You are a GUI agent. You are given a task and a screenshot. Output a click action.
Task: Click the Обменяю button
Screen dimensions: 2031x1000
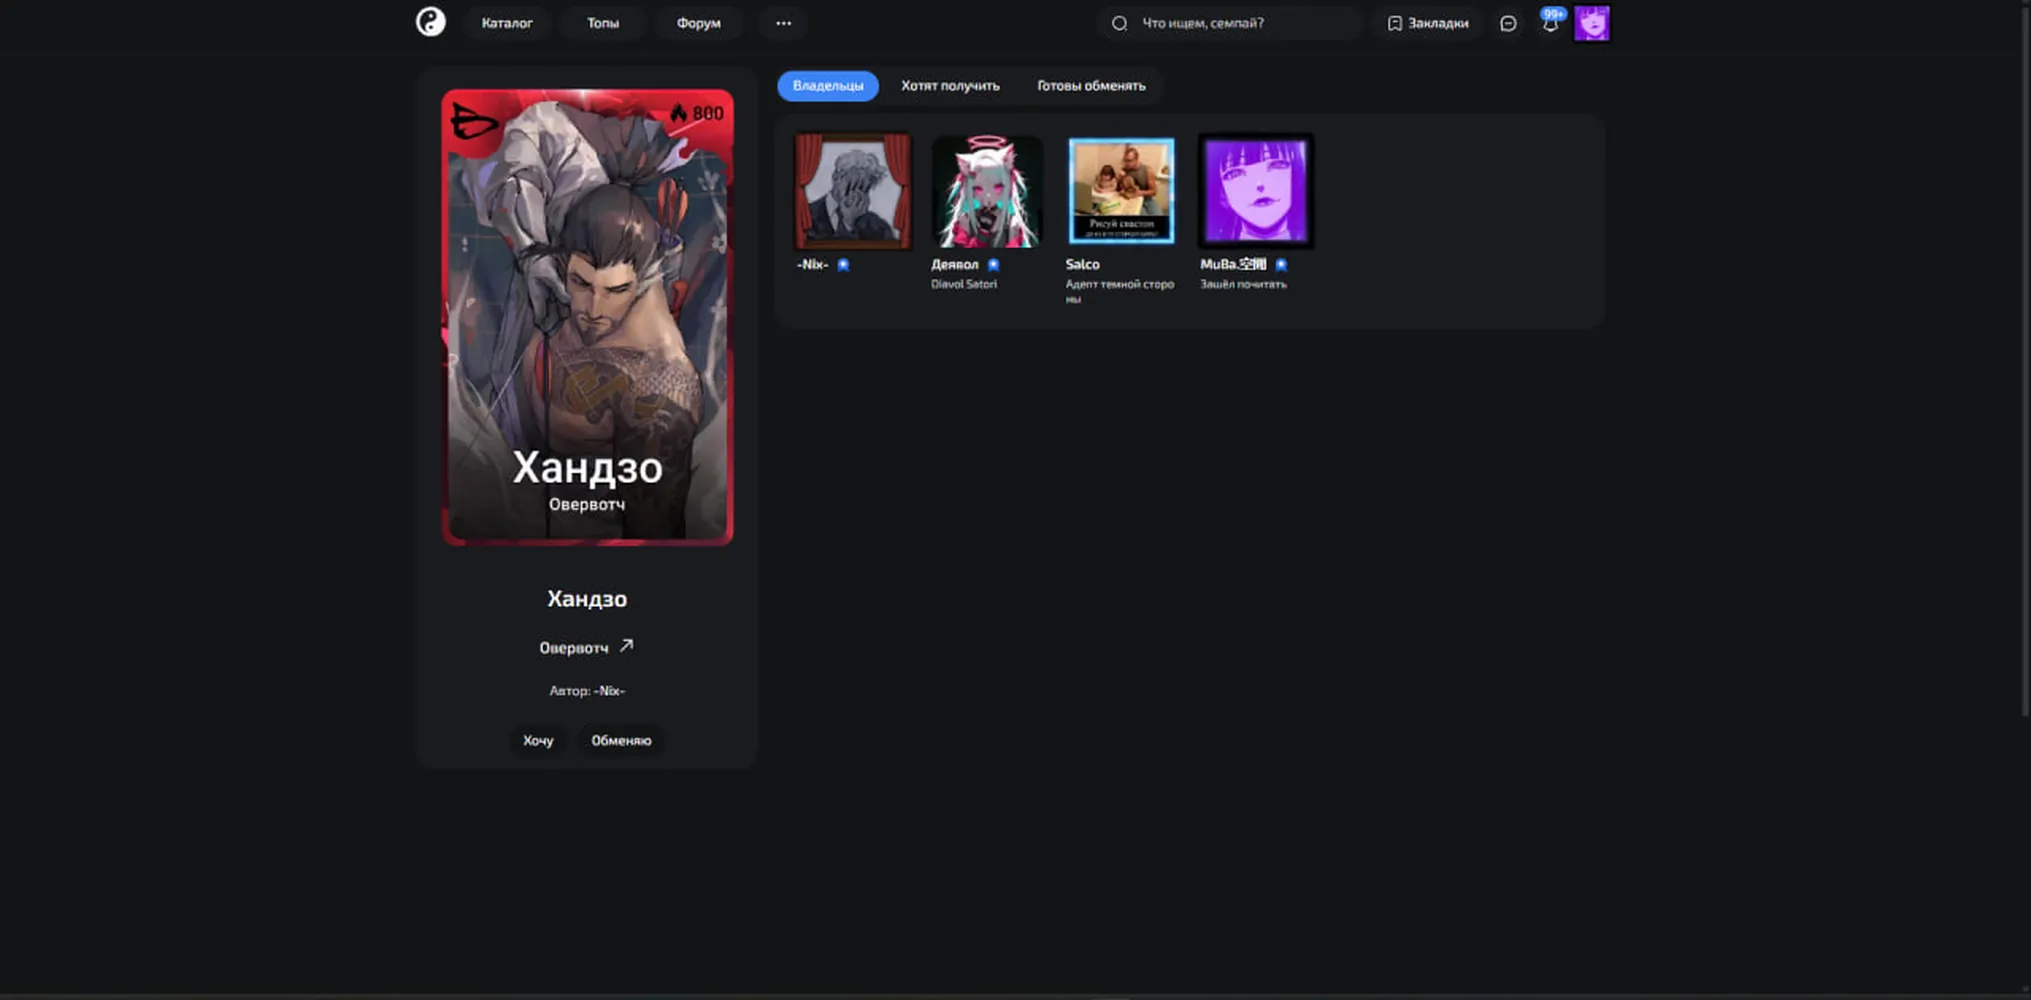(x=621, y=741)
